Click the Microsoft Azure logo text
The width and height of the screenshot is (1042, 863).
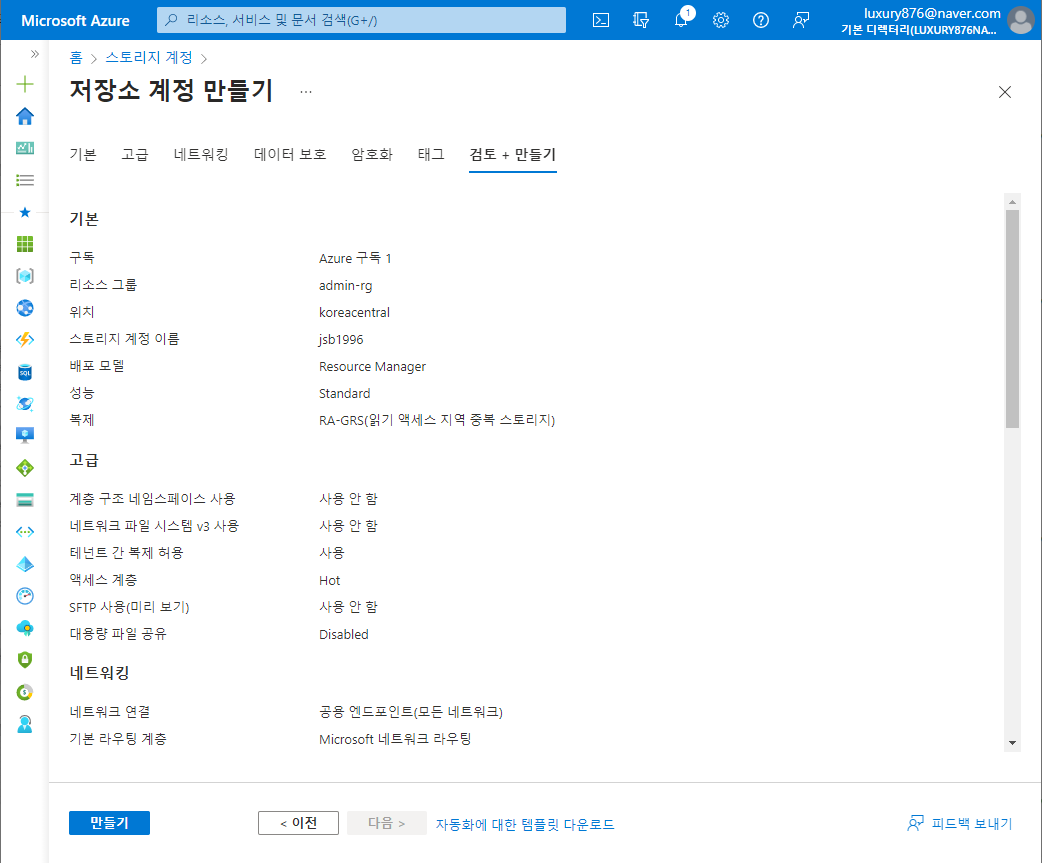[75, 21]
